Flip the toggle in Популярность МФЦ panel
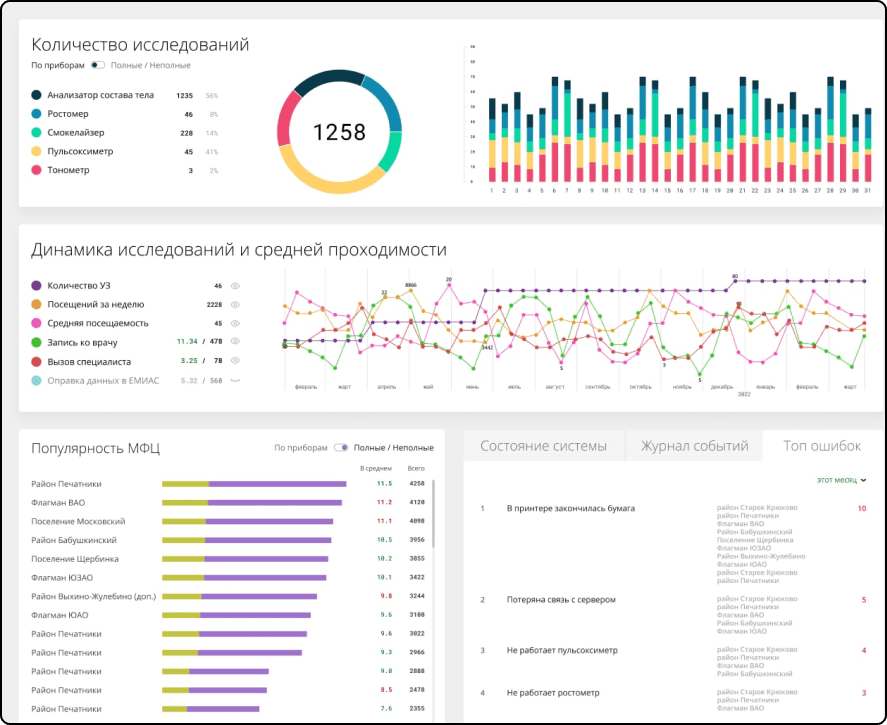 click(341, 447)
